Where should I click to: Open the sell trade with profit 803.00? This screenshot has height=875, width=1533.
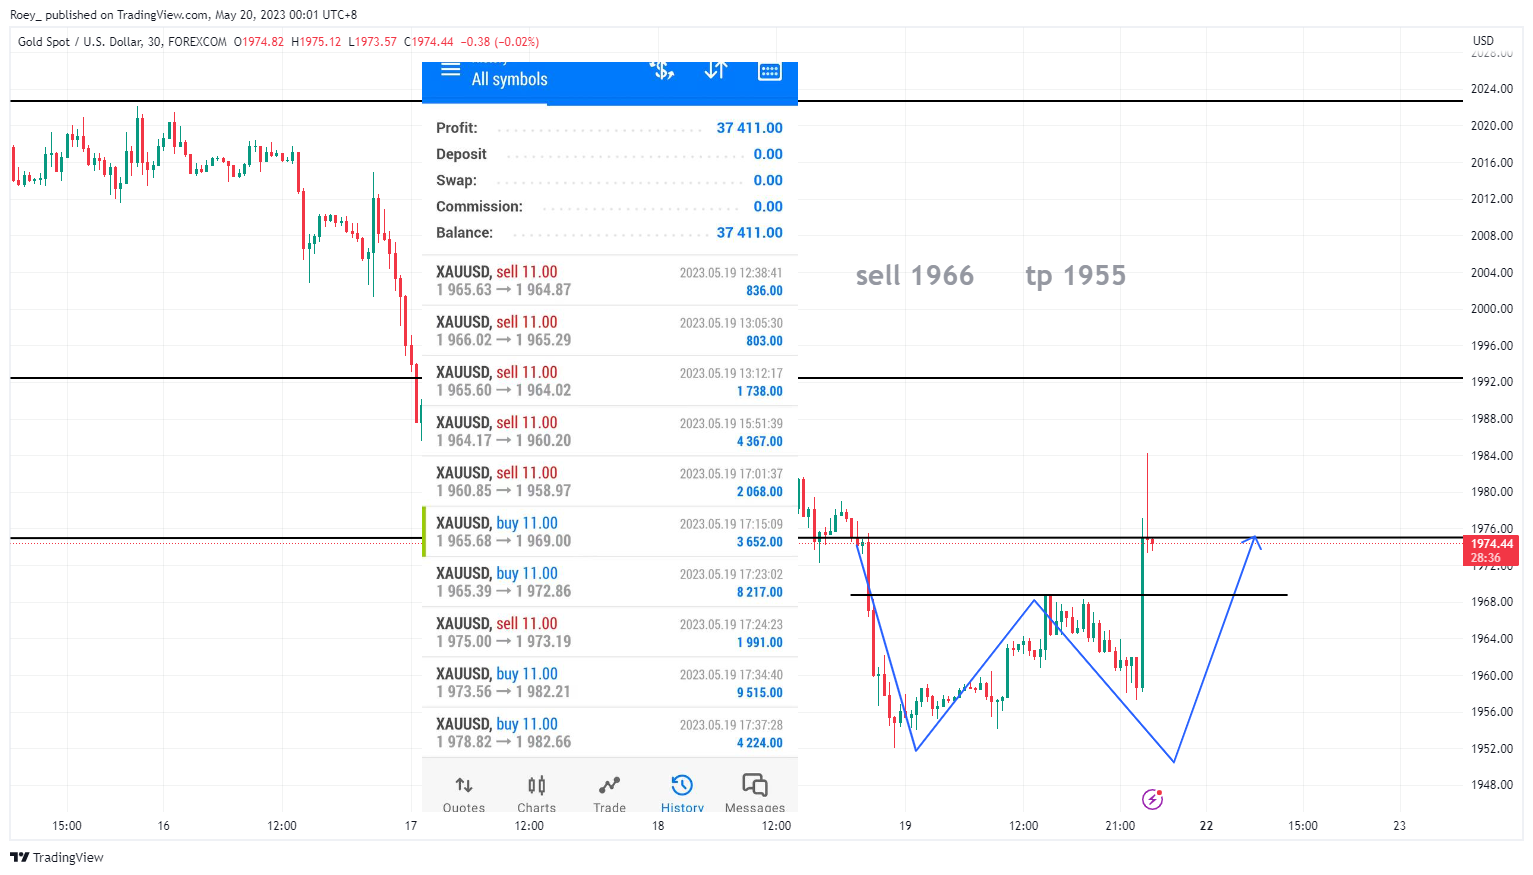pyautogui.click(x=610, y=331)
